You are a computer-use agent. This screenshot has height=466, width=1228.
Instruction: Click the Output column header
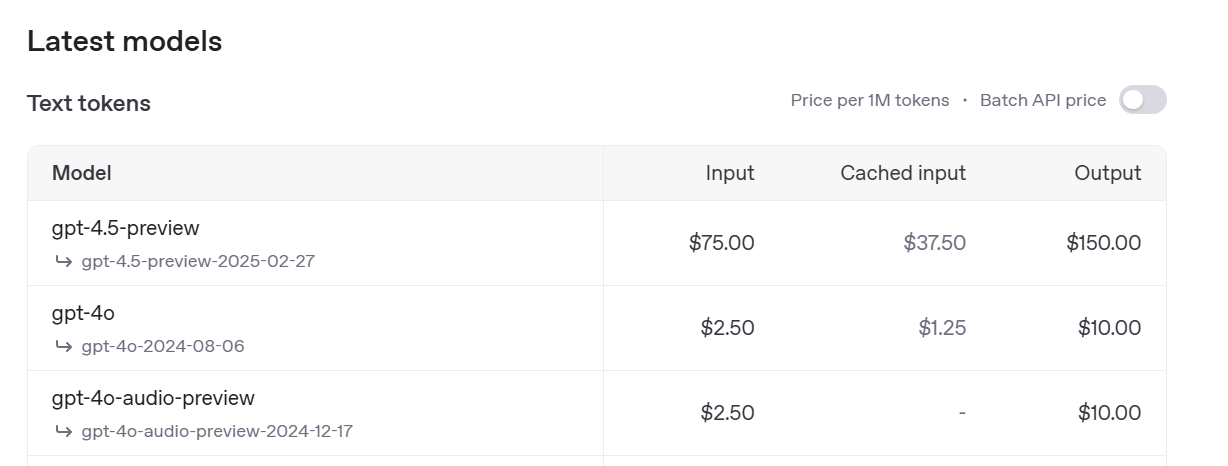click(1107, 173)
